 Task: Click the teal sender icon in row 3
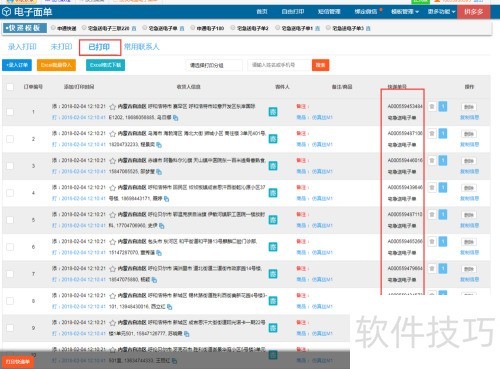273,166
